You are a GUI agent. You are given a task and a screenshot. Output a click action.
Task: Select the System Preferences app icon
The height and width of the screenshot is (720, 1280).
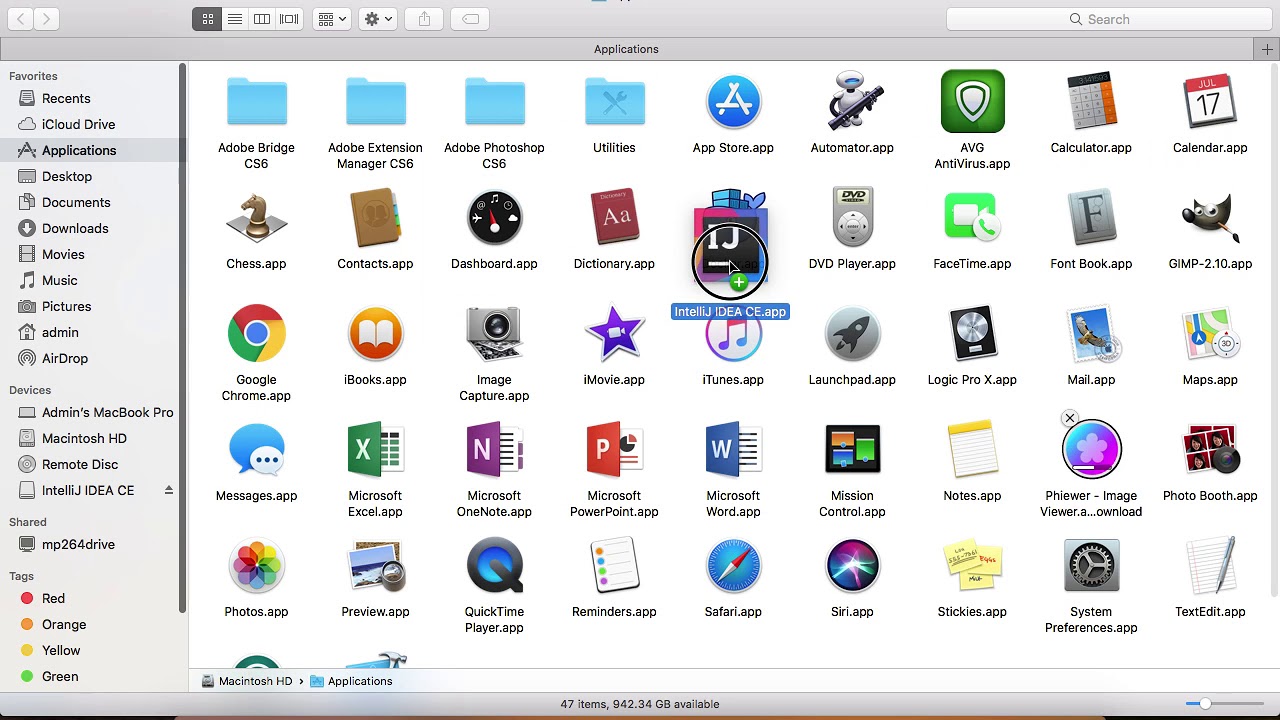point(1091,565)
